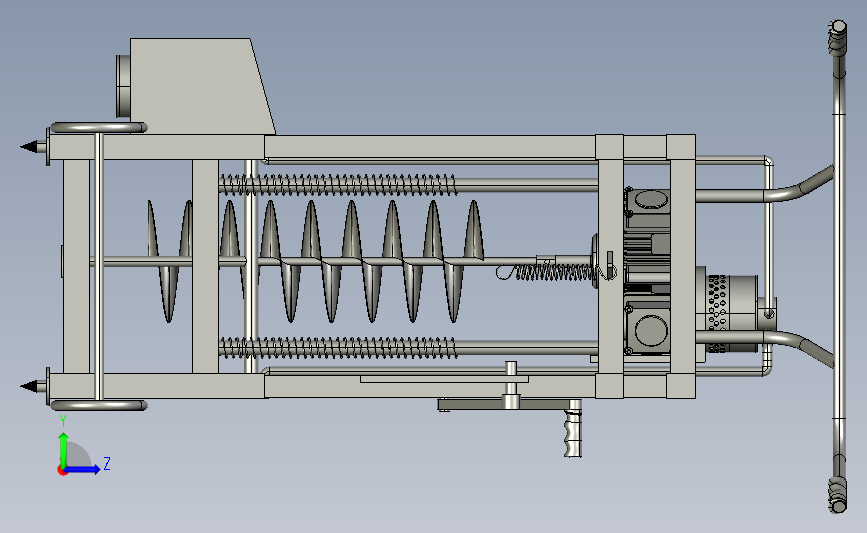The height and width of the screenshot is (533, 867).
Task: Select the upper coil spring on the guide rod
Action: point(337,185)
